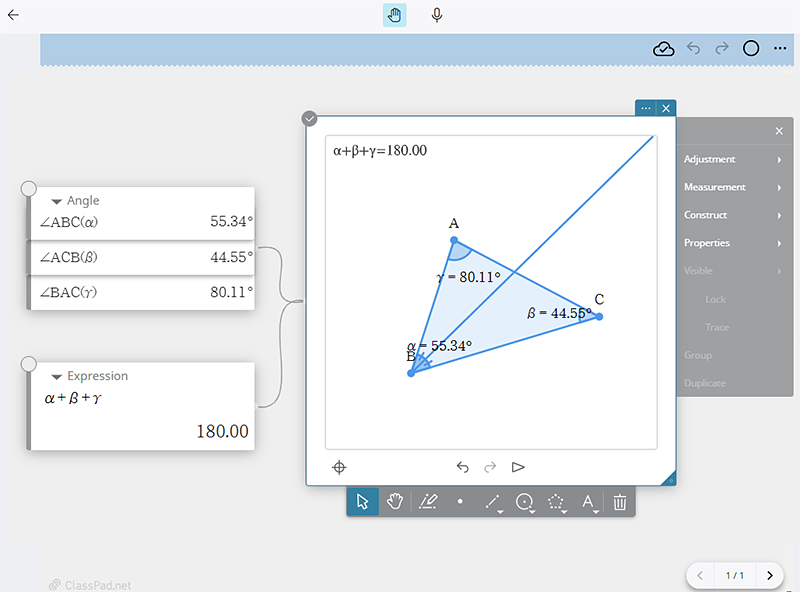
Task: Select vertex point A
Action: pos(454,240)
